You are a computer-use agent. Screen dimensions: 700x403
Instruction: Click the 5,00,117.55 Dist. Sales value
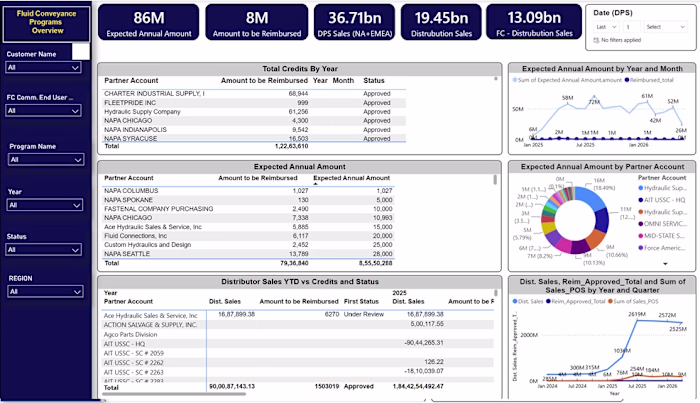click(x=427, y=324)
